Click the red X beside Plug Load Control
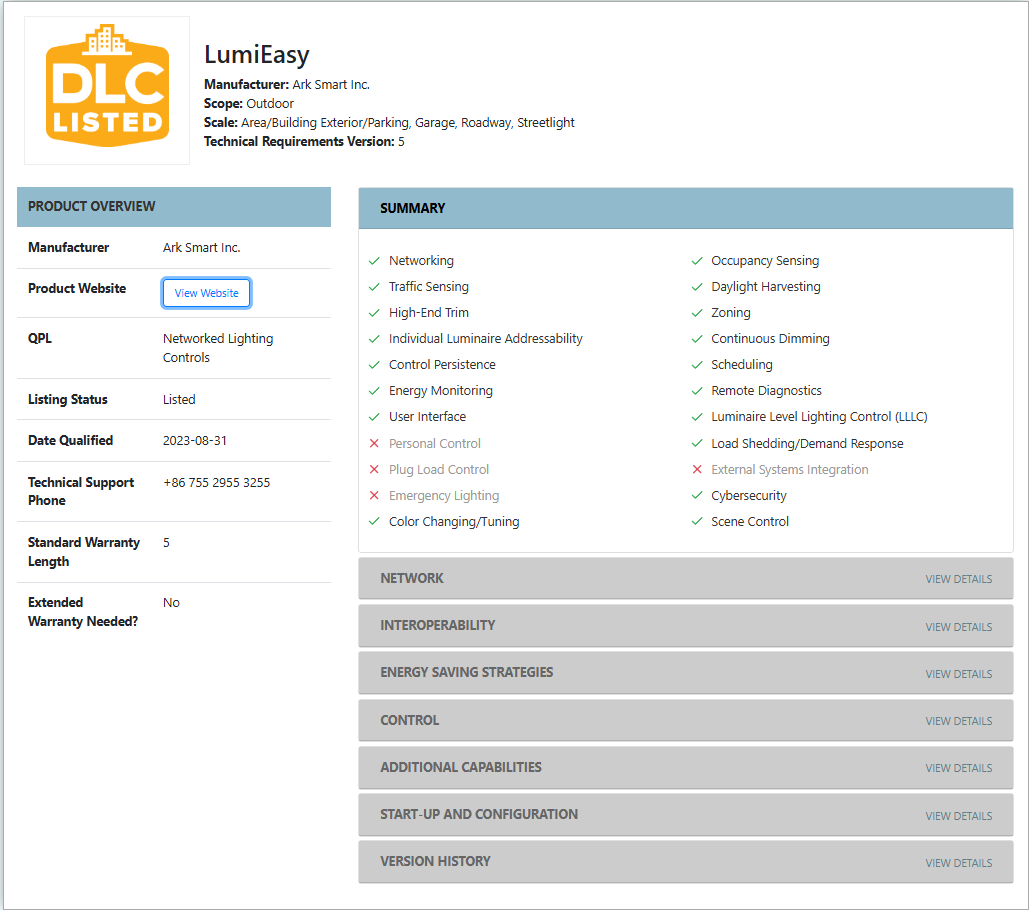Image resolution: width=1029 pixels, height=910 pixels. pos(374,470)
